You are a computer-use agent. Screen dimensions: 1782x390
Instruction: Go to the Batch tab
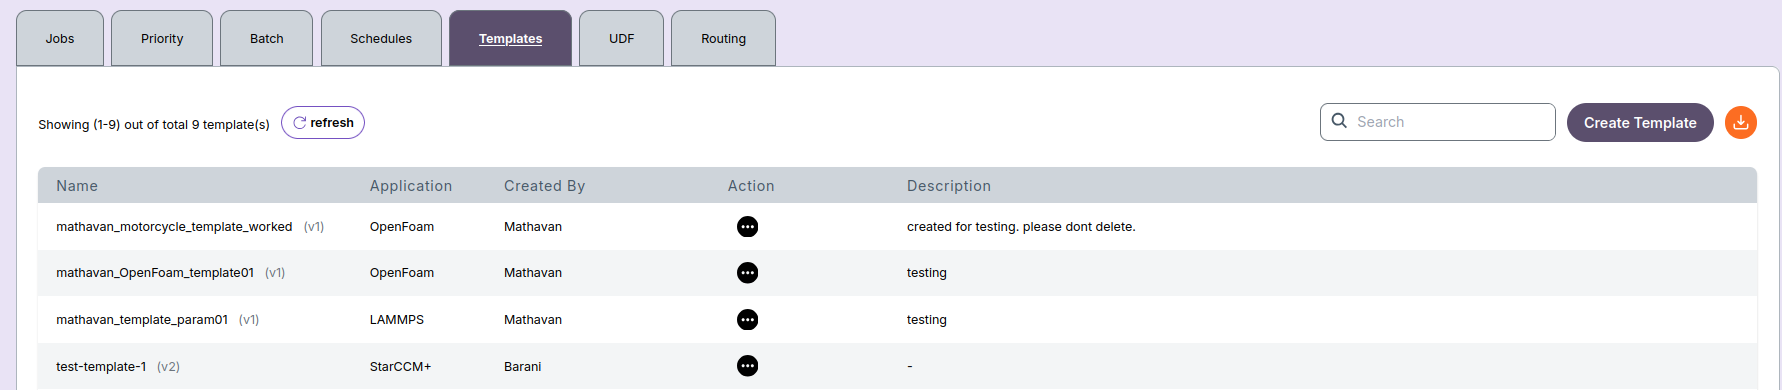tap(267, 38)
